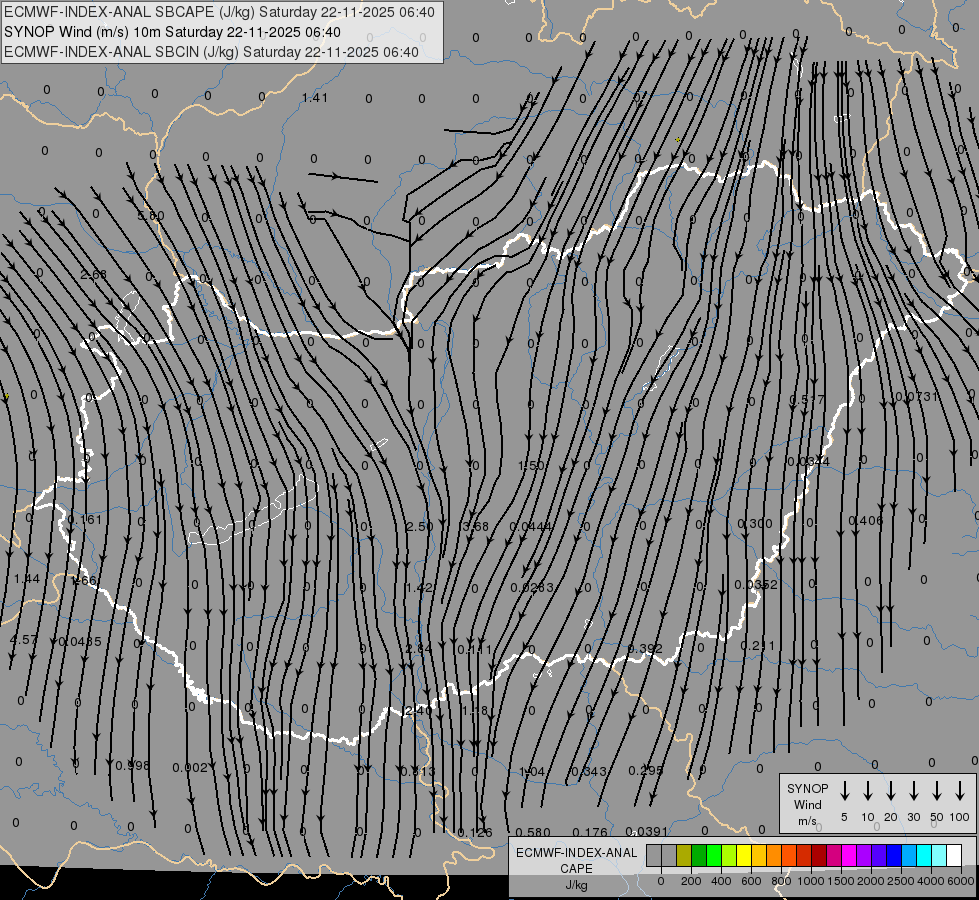Image resolution: width=979 pixels, height=900 pixels.
Task: Click the SYNOP Wind m/s legend label
Action: pos(807,804)
